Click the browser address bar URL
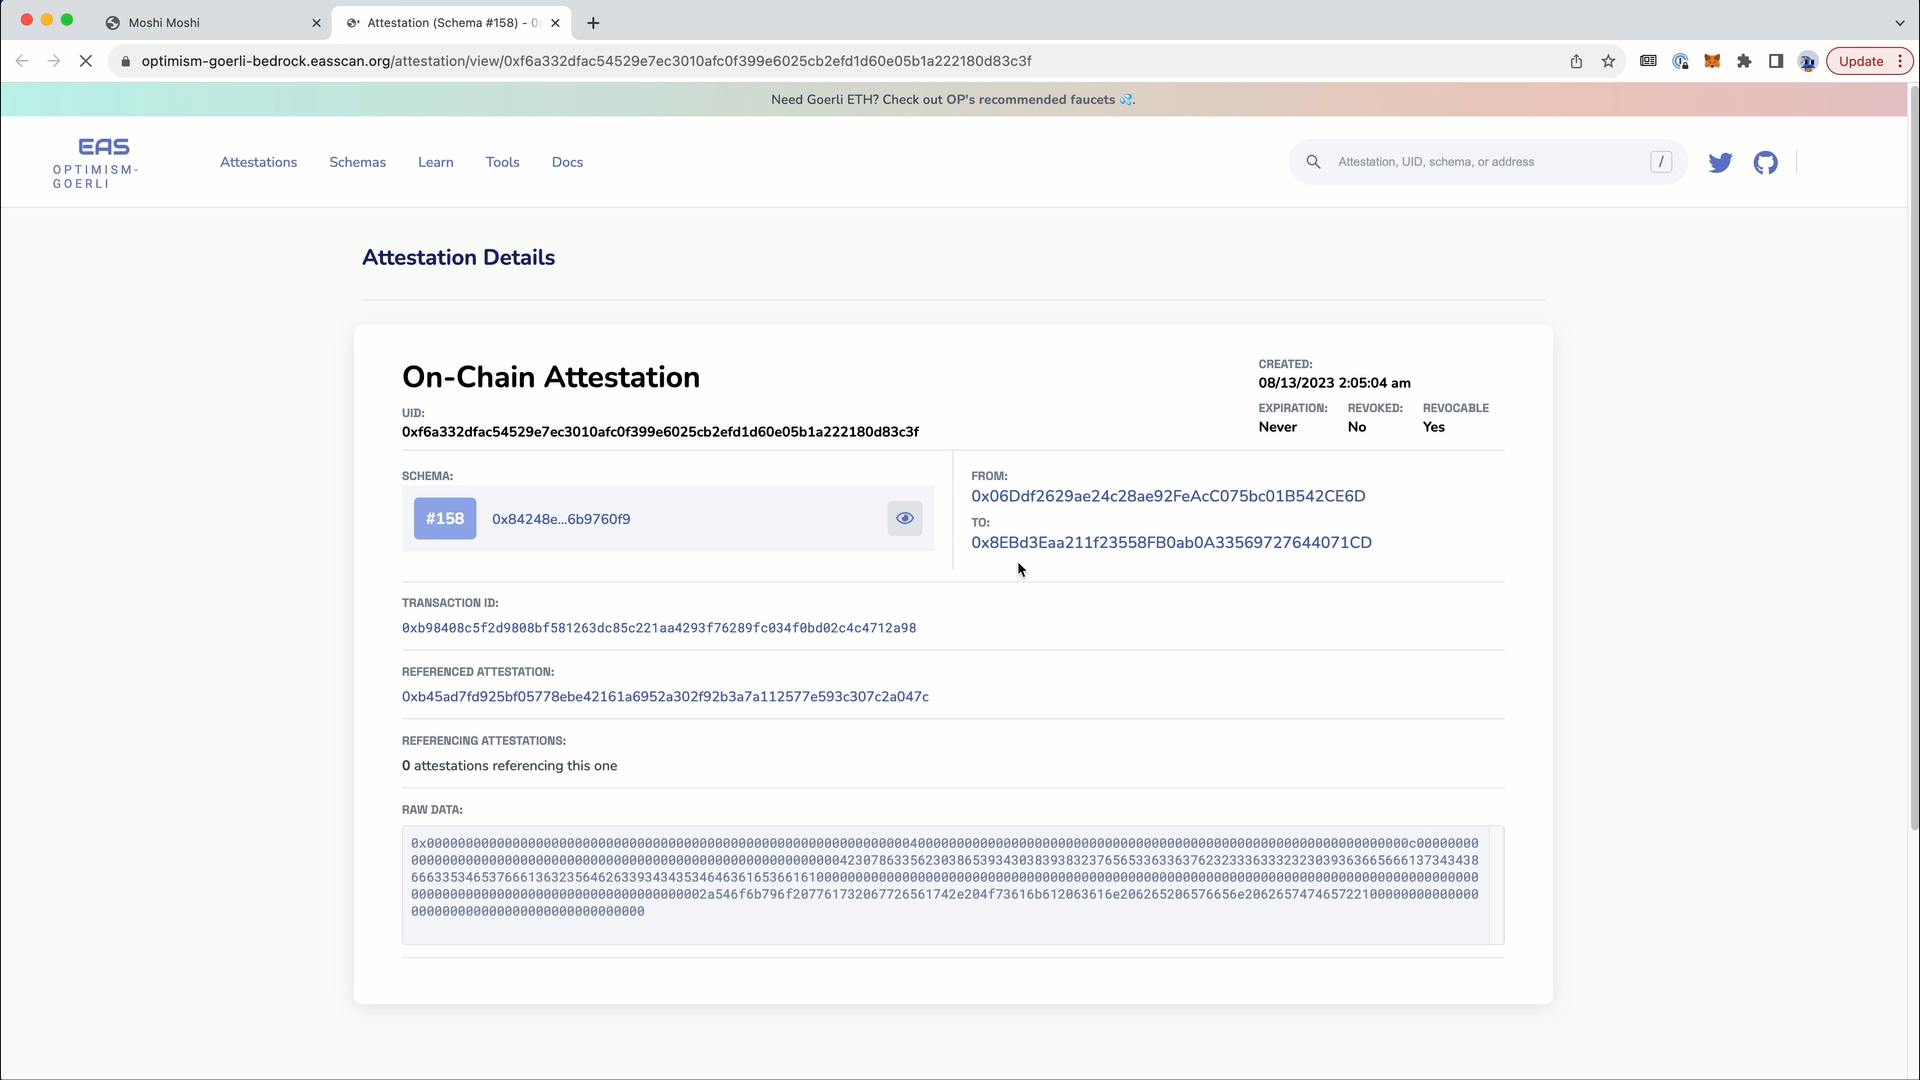The width and height of the screenshot is (1920, 1080). click(x=586, y=61)
